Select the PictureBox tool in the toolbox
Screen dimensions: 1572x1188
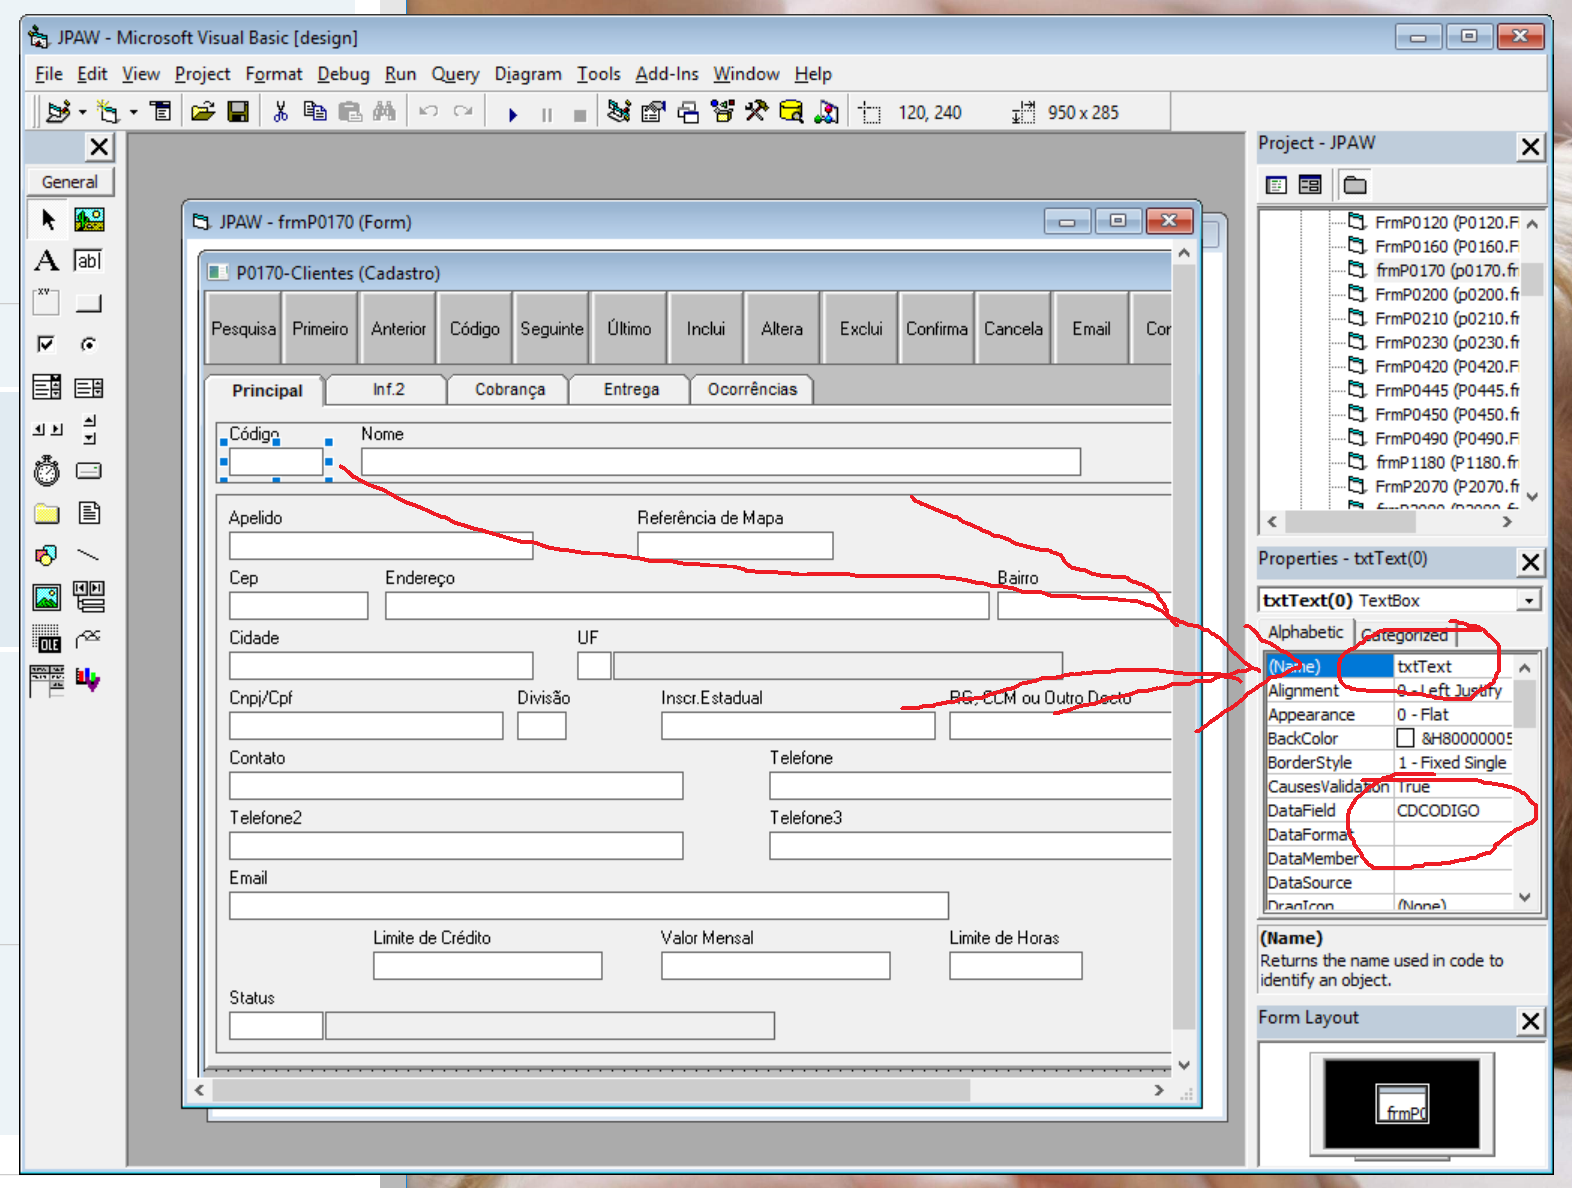coord(89,219)
